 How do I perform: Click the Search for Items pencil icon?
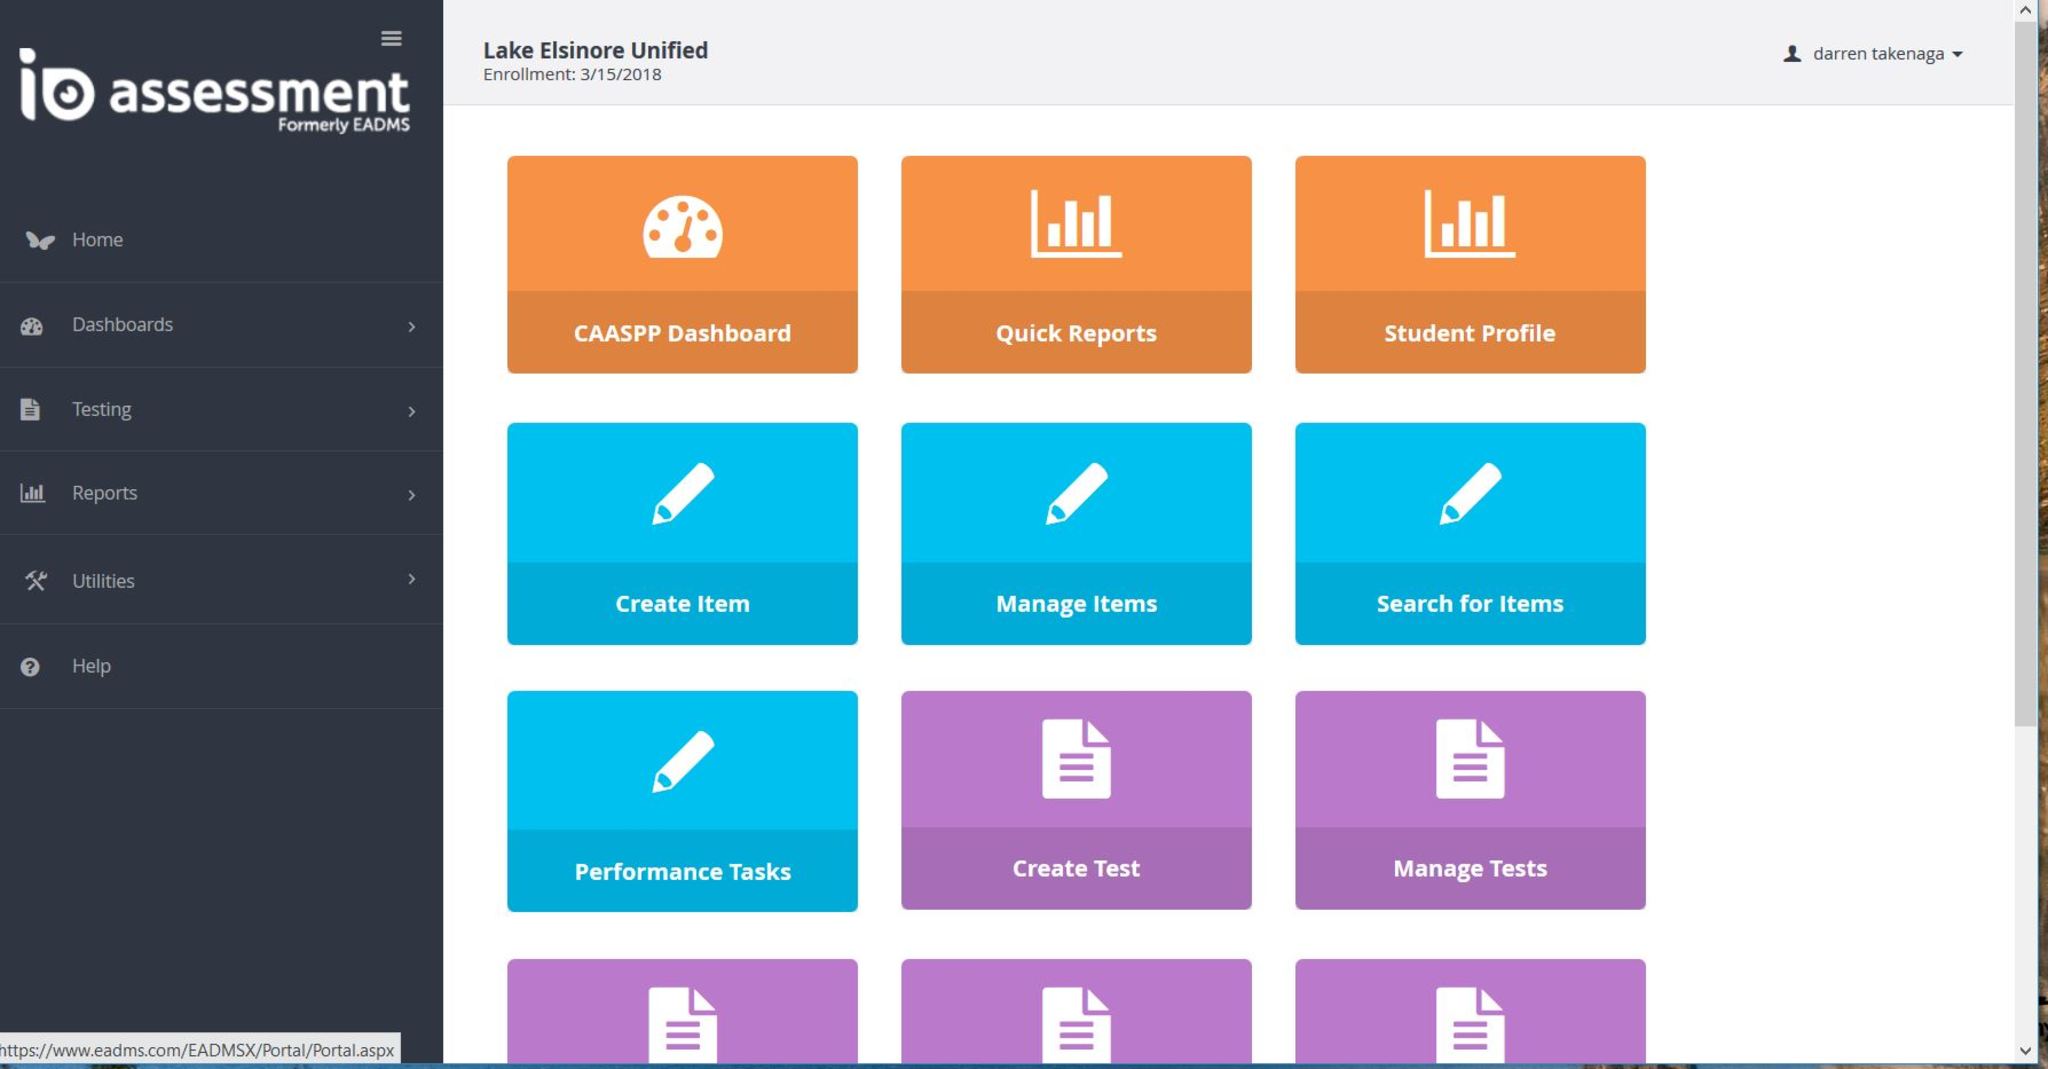pos(1469,493)
